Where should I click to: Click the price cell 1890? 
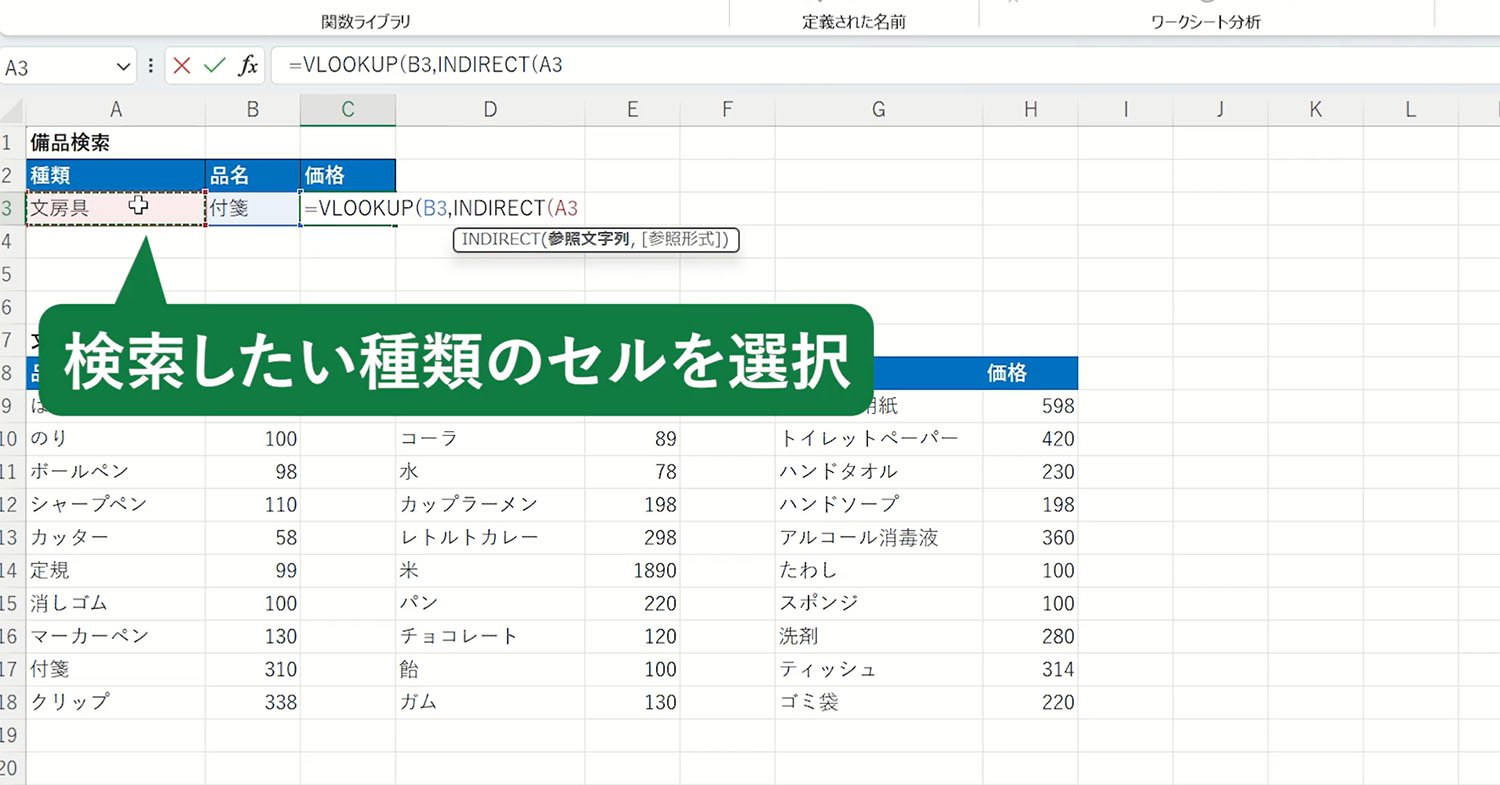632,570
